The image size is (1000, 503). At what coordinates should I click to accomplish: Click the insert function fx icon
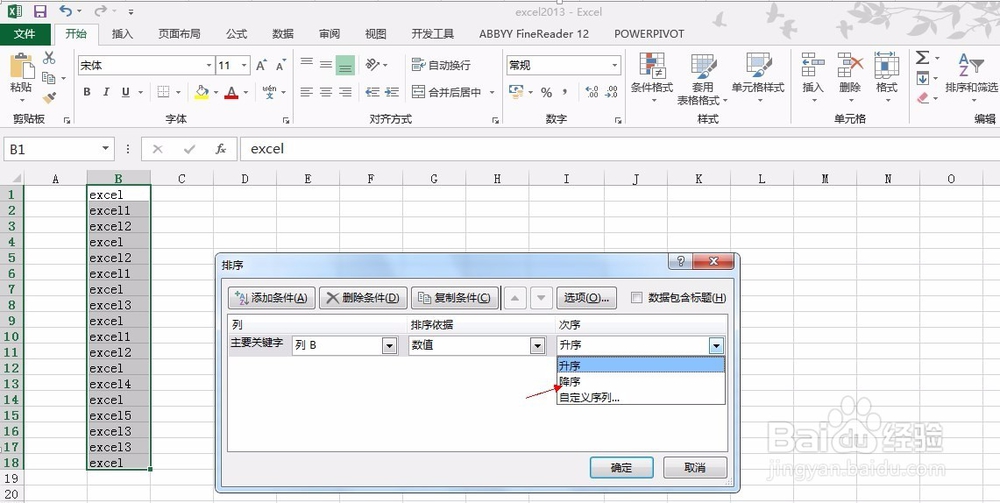click(221, 149)
